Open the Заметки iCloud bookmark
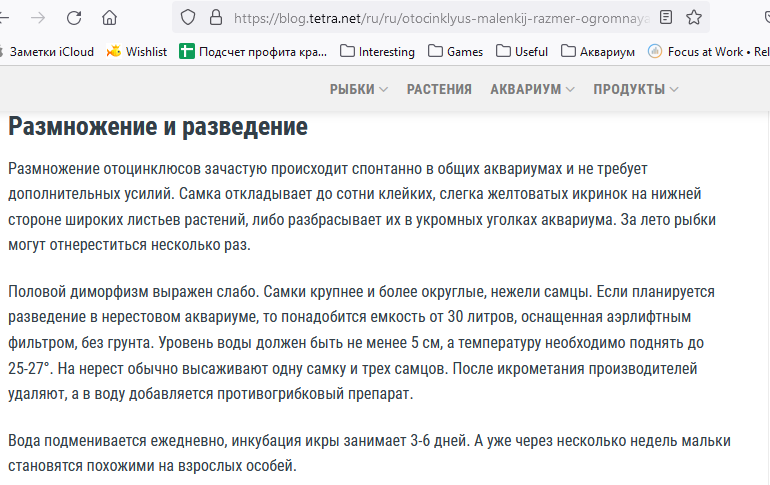Viewport: 770px width, 485px height. pos(47,52)
